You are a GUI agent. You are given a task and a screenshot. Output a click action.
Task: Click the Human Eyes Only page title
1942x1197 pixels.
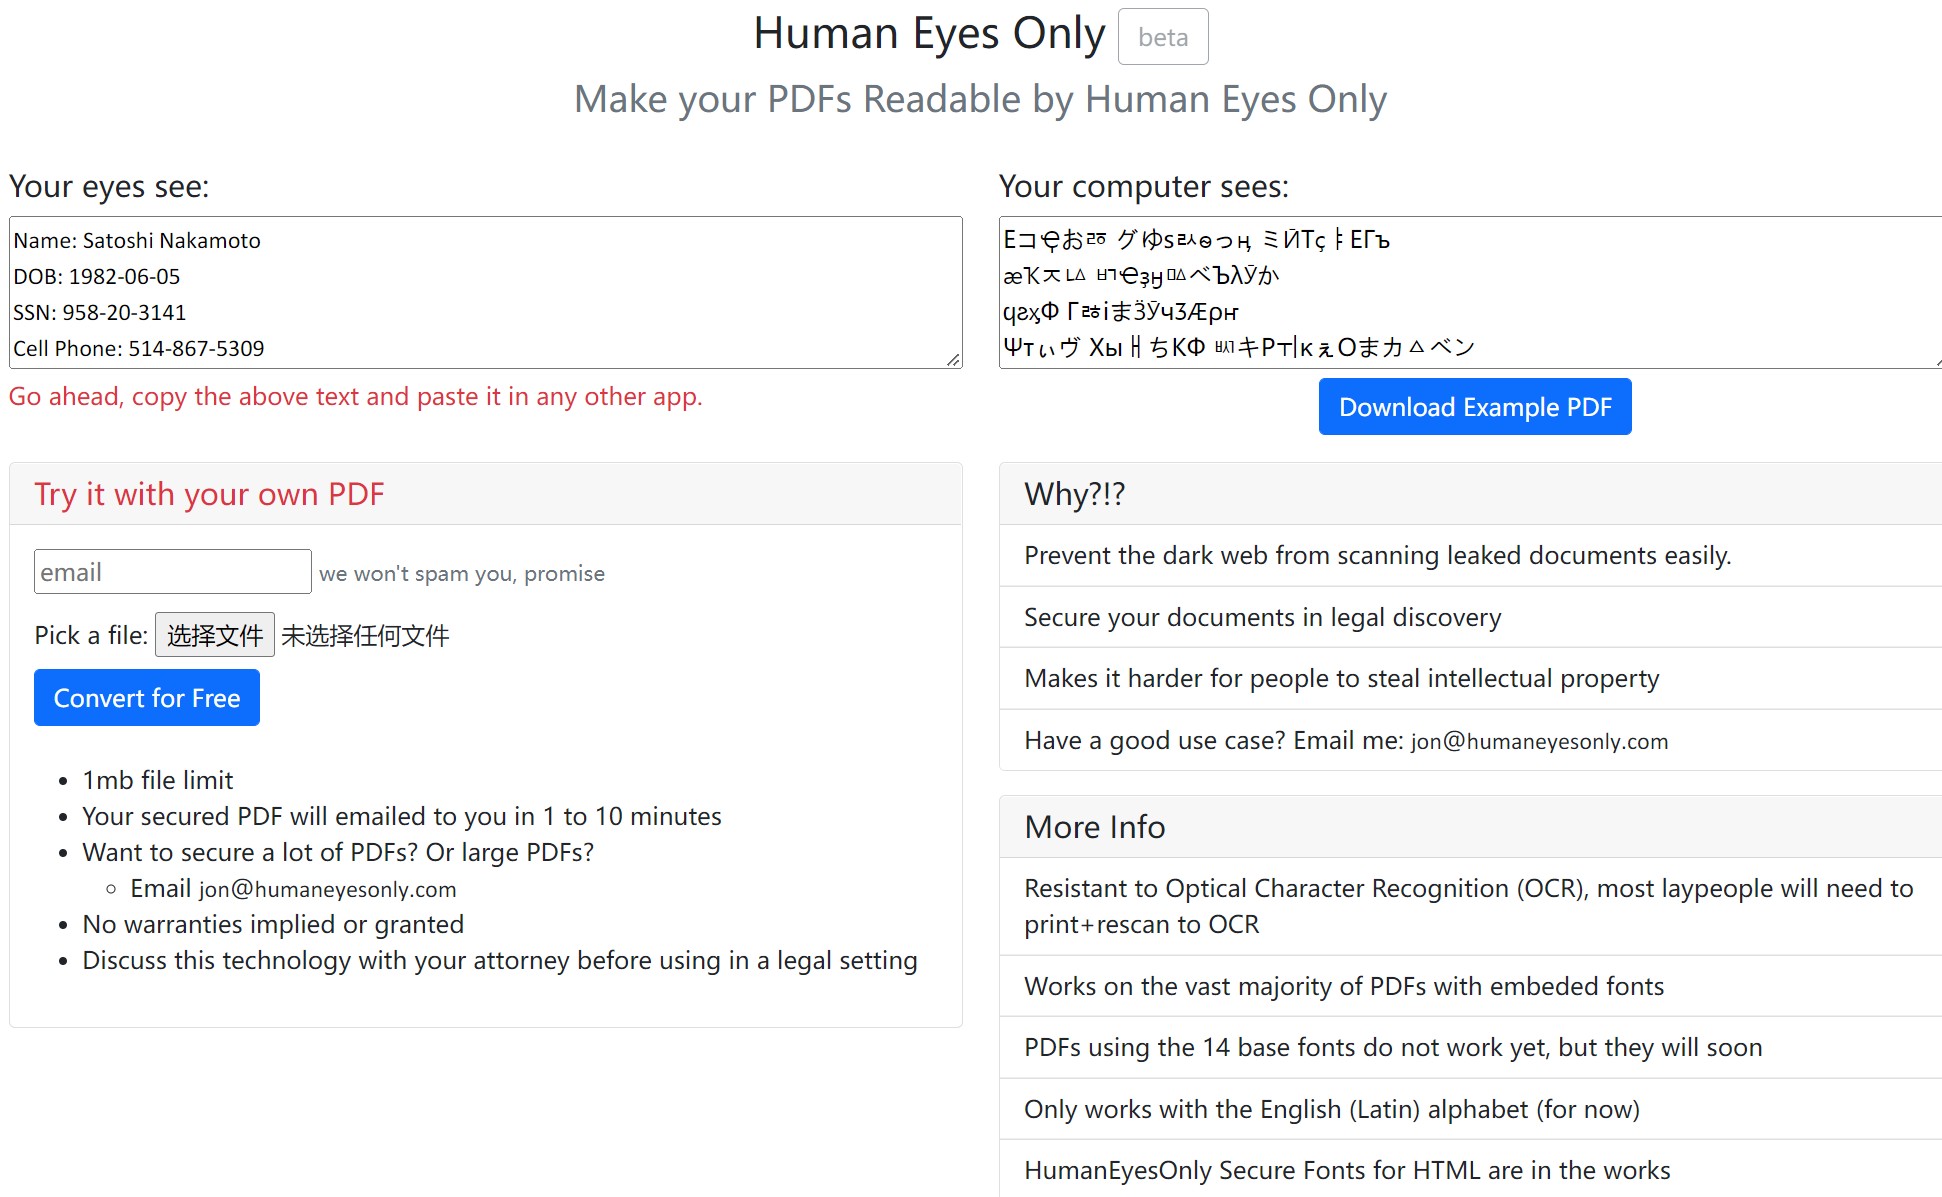pos(929,34)
